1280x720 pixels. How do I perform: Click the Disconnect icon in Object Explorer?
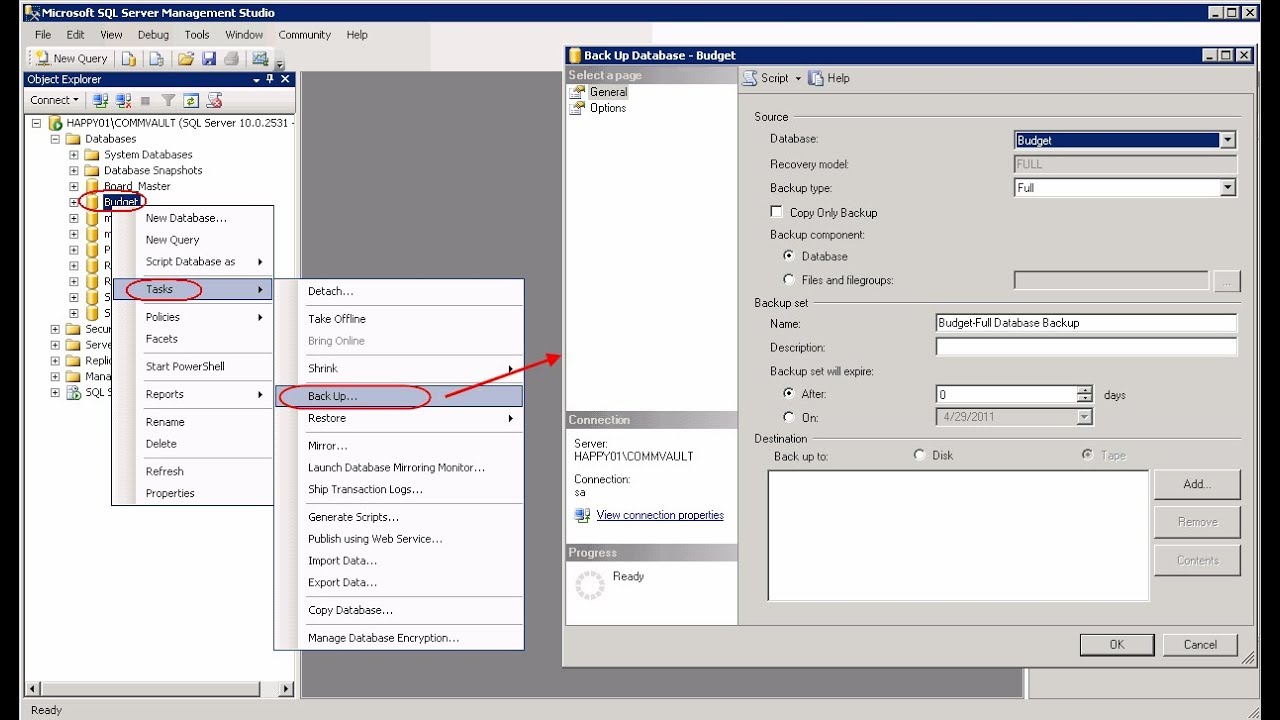(x=124, y=100)
